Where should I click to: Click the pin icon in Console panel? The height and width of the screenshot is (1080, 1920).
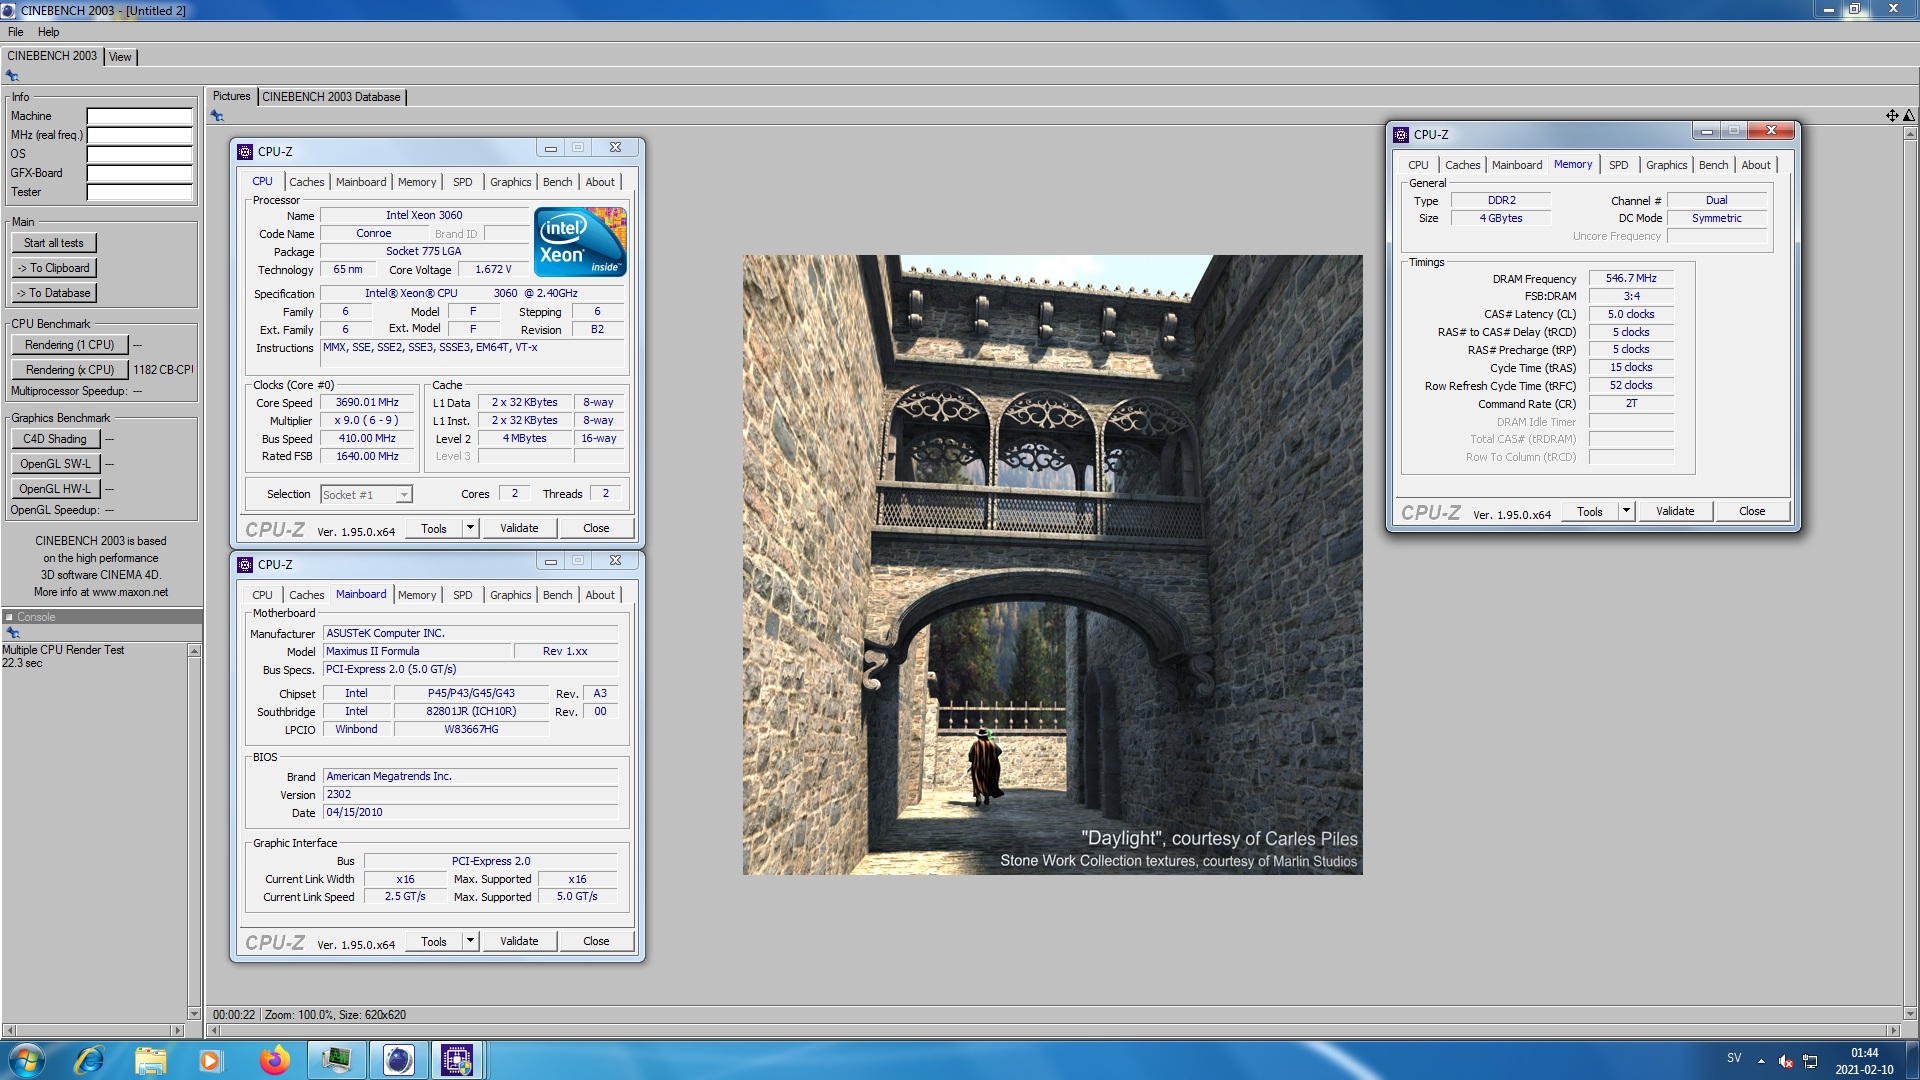pyautogui.click(x=13, y=633)
